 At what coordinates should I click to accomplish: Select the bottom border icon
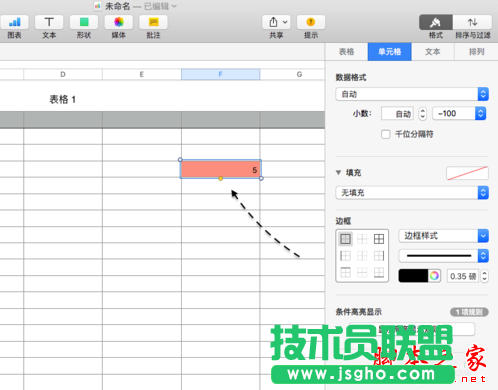point(379,273)
